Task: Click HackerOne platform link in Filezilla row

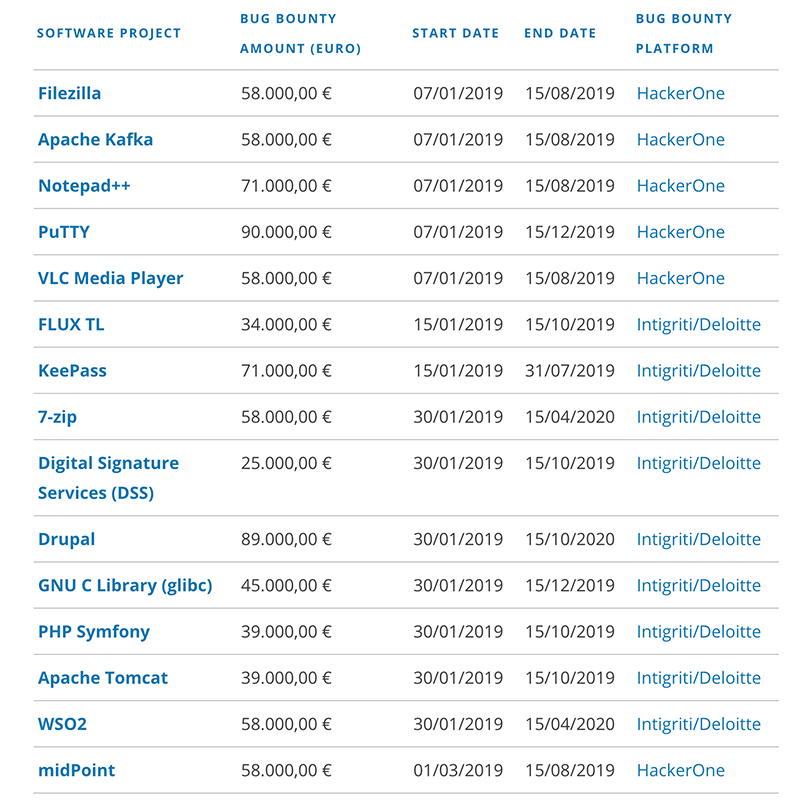Action: click(680, 94)
